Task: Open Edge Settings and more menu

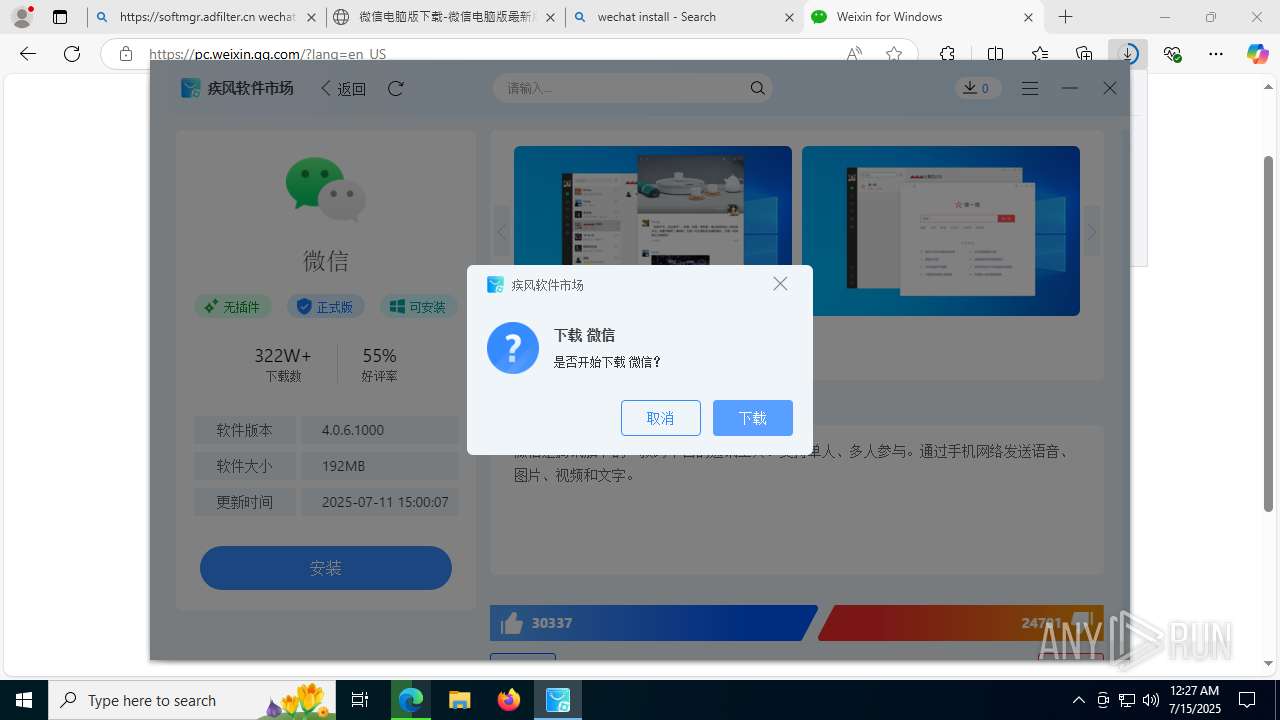Action: pos(1216,54)
